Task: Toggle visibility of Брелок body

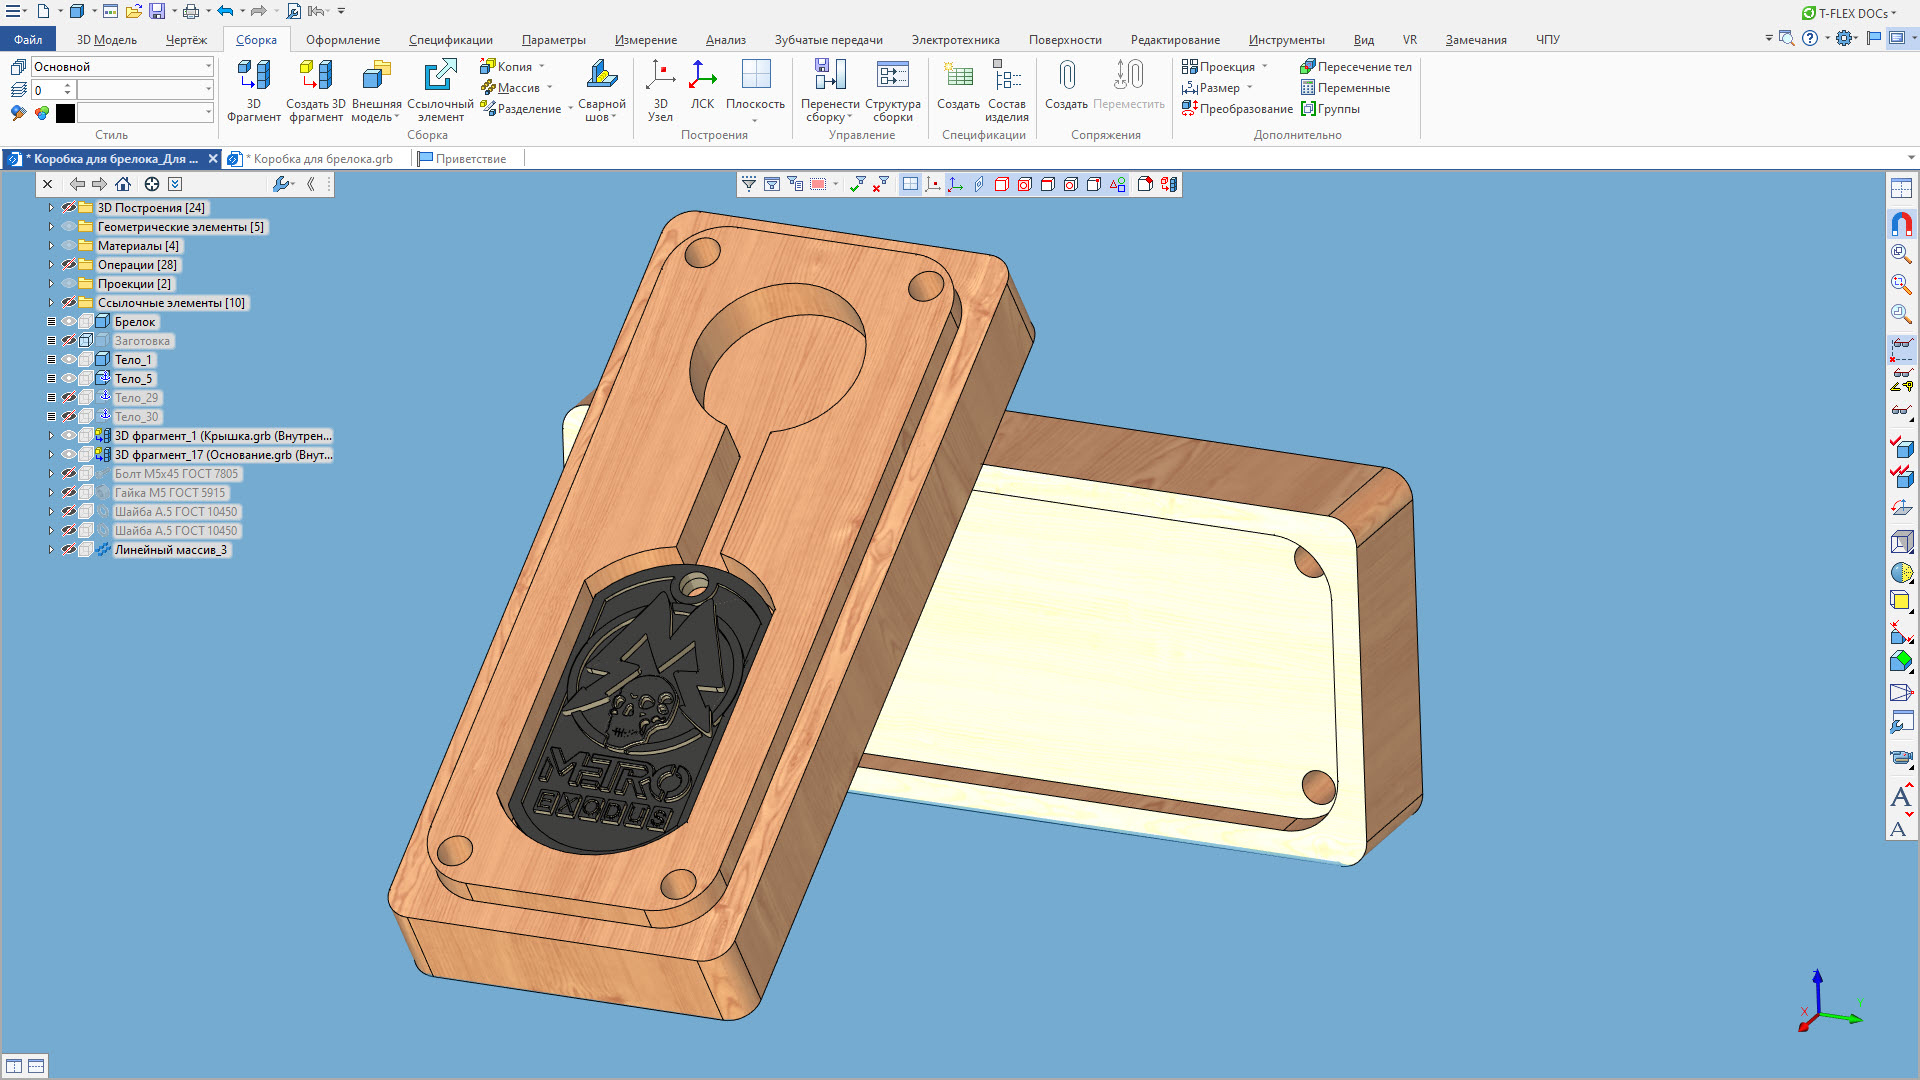Action: point(69,322)
